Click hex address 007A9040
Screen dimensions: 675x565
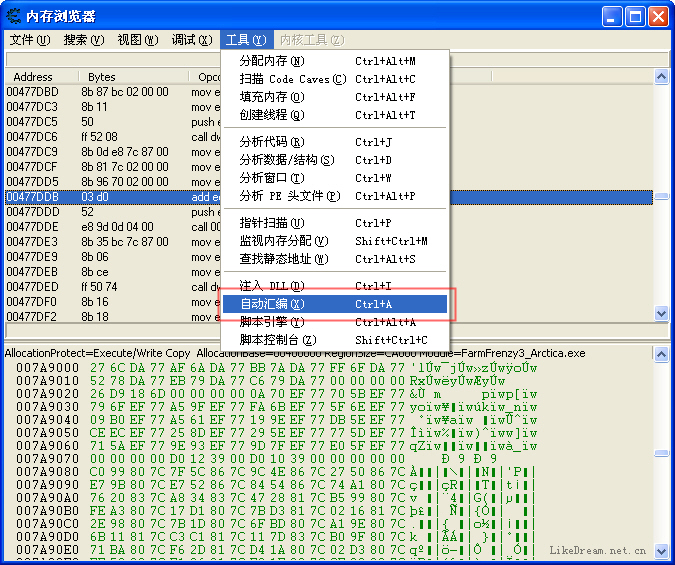(x=48, y=419)
